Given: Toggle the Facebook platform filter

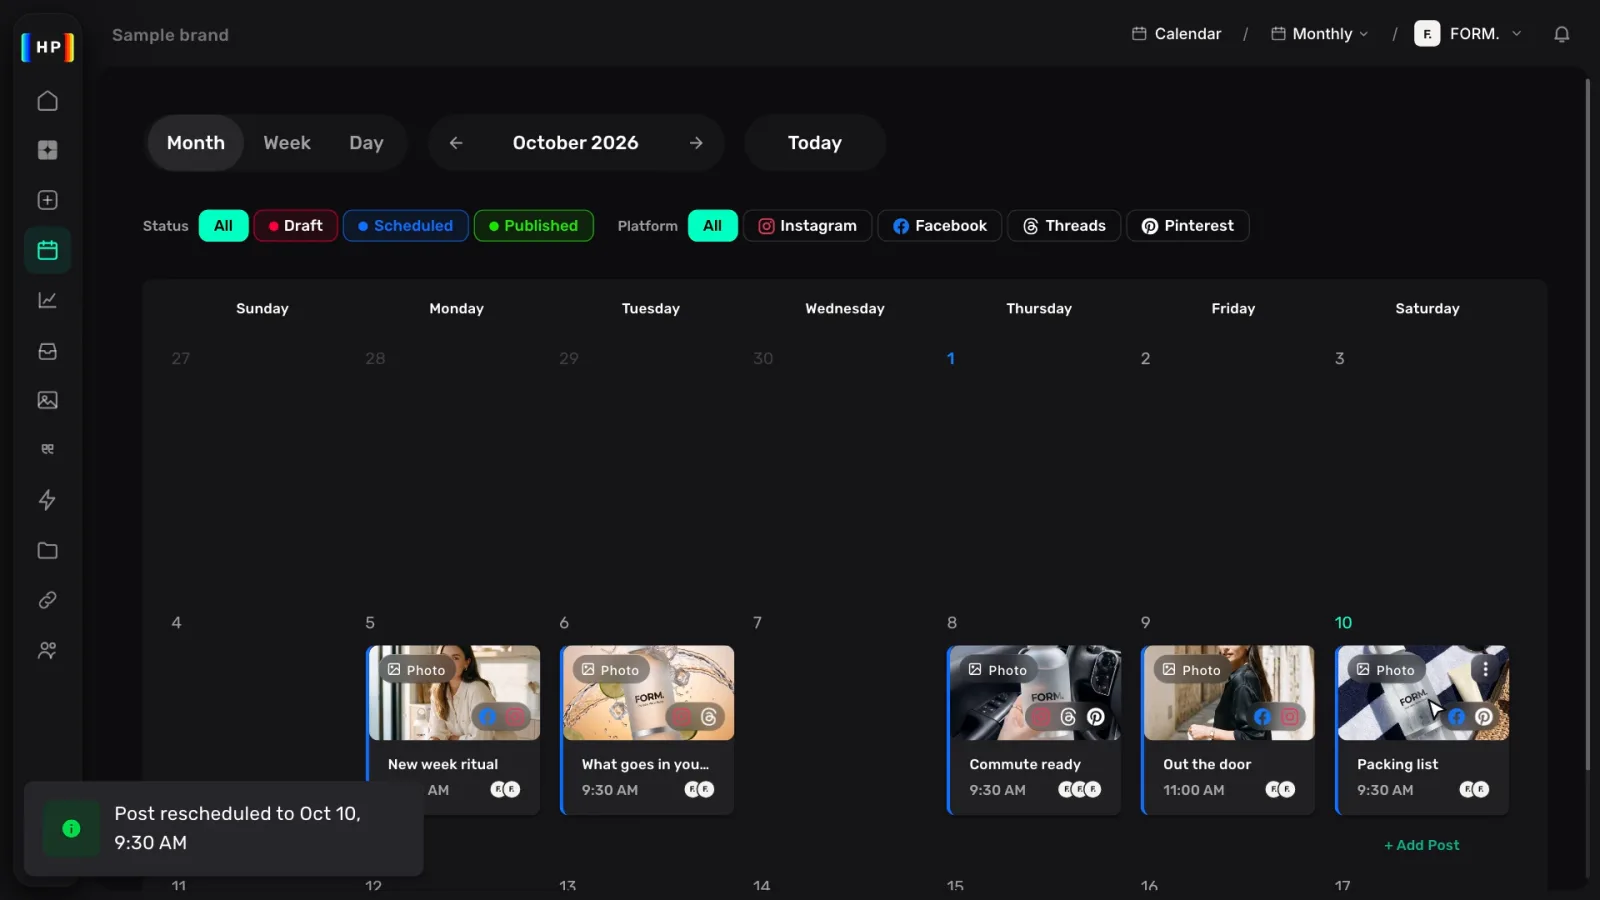Looking at the screenshot, I should pos(940,226).
